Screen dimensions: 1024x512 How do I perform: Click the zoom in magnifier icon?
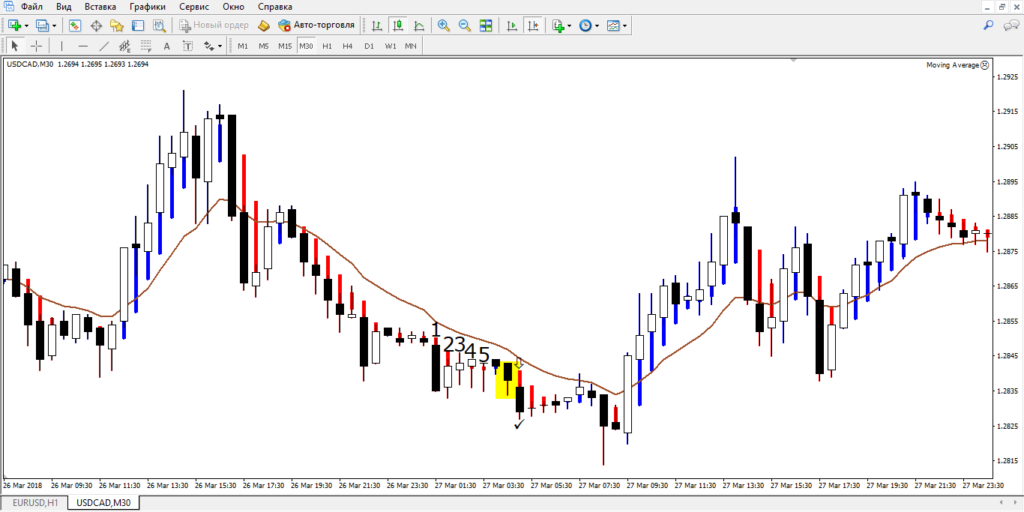443,25
